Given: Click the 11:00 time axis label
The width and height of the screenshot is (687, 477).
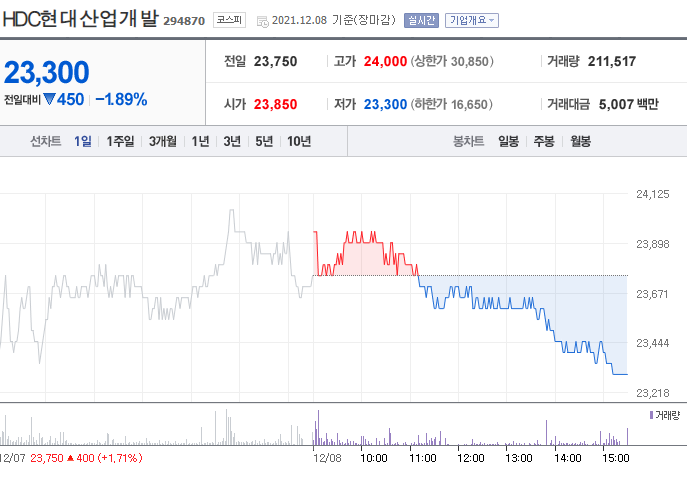Looking at the screenshot, I should pyautogui.click(x=423, y=458).
